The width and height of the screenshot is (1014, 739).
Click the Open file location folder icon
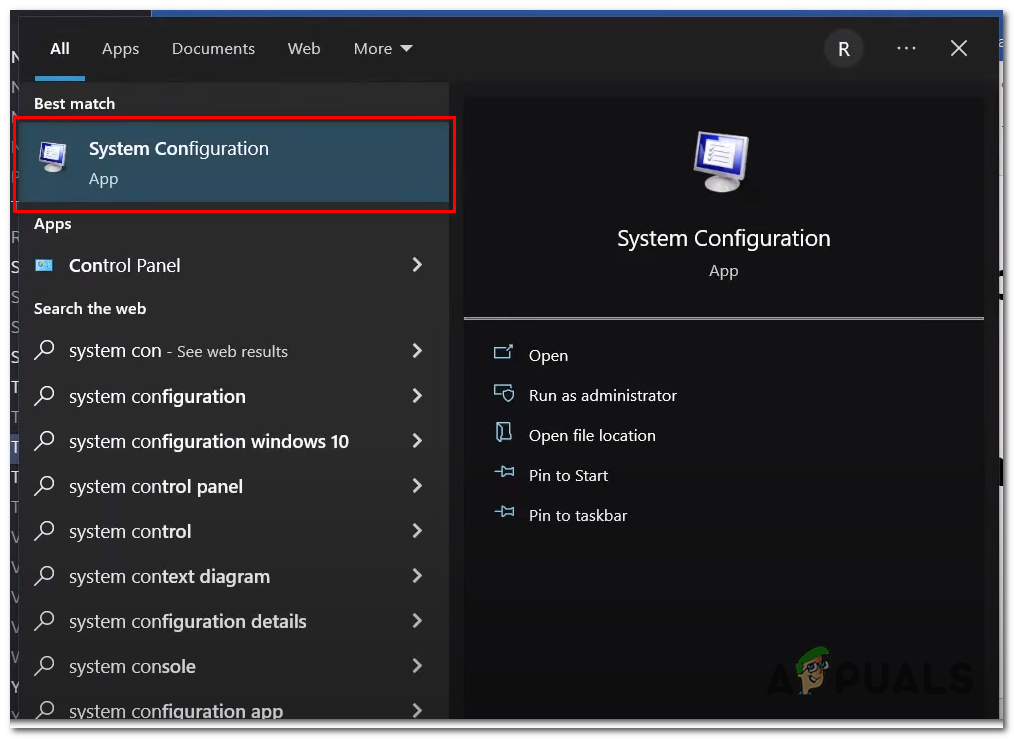503,434
